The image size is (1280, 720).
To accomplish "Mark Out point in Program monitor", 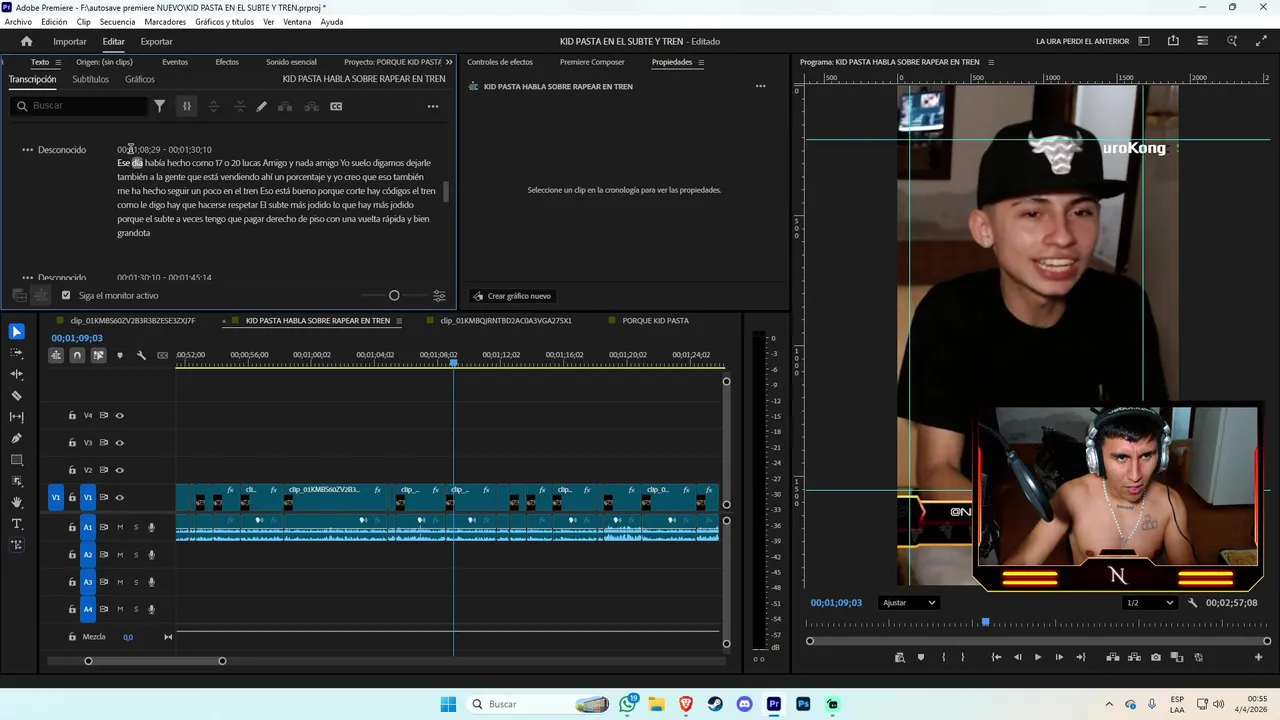I will click(963, 657).
